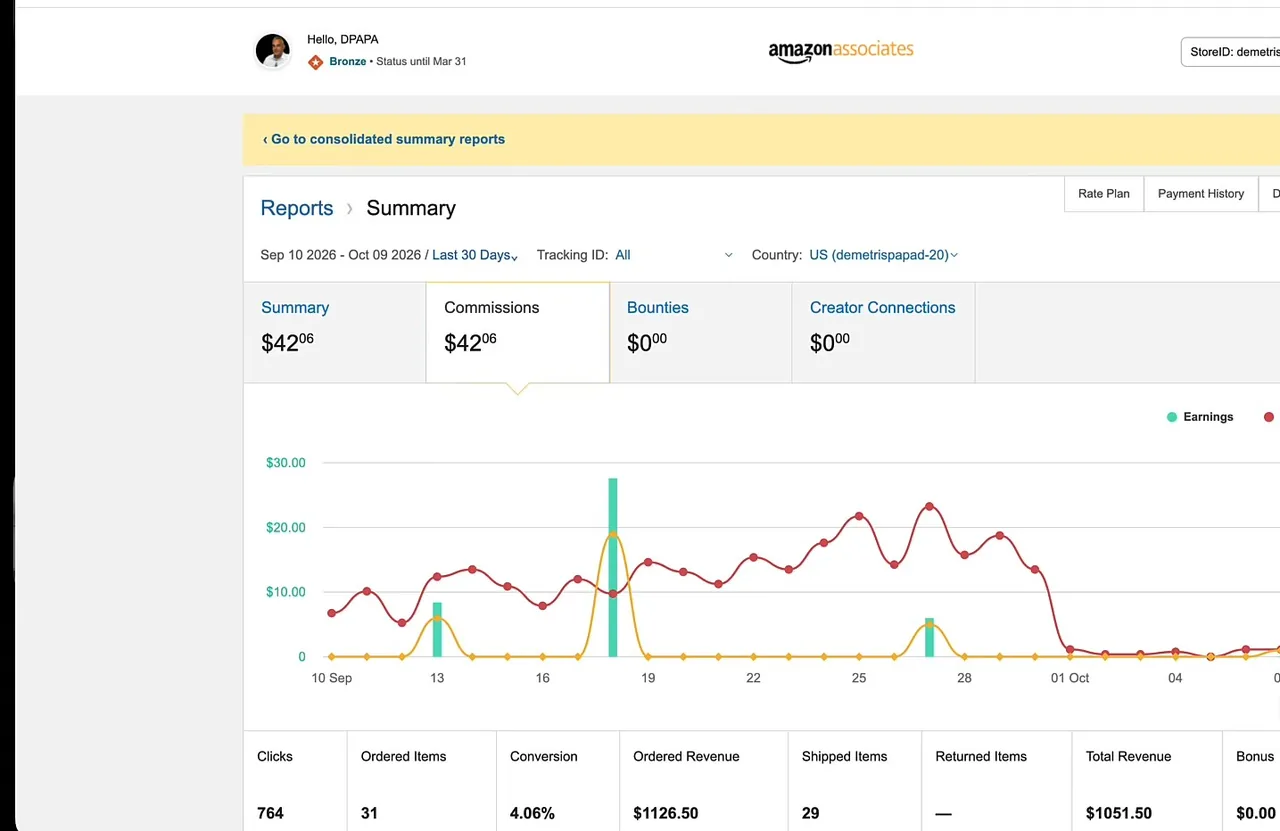1280x831 pixels.
Task: Click the Rate Plan button
Action: pyautogui.click(x=1104, y=194)
